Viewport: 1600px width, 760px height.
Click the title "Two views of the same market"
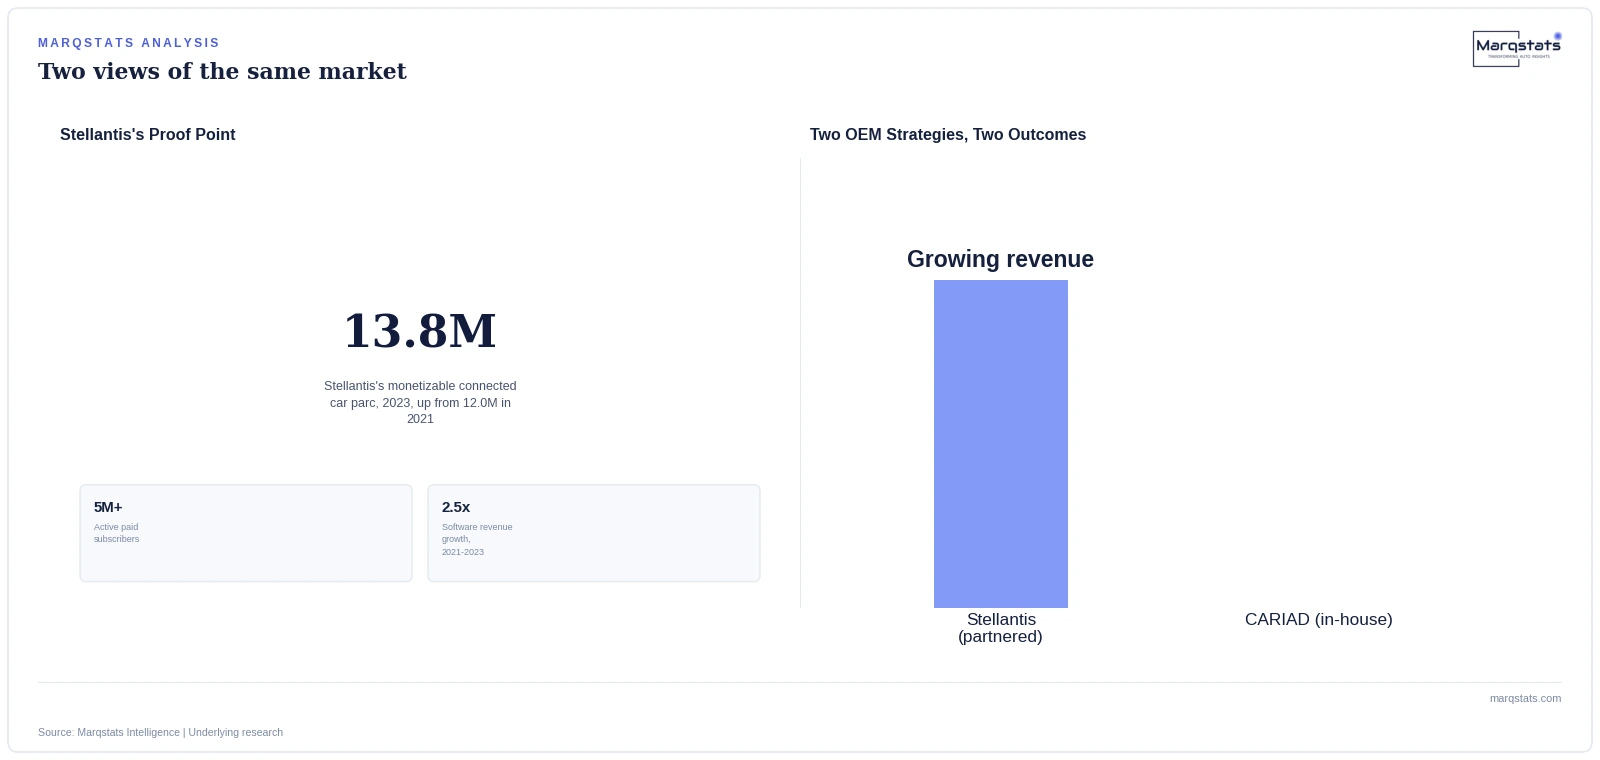coord(222,71)
